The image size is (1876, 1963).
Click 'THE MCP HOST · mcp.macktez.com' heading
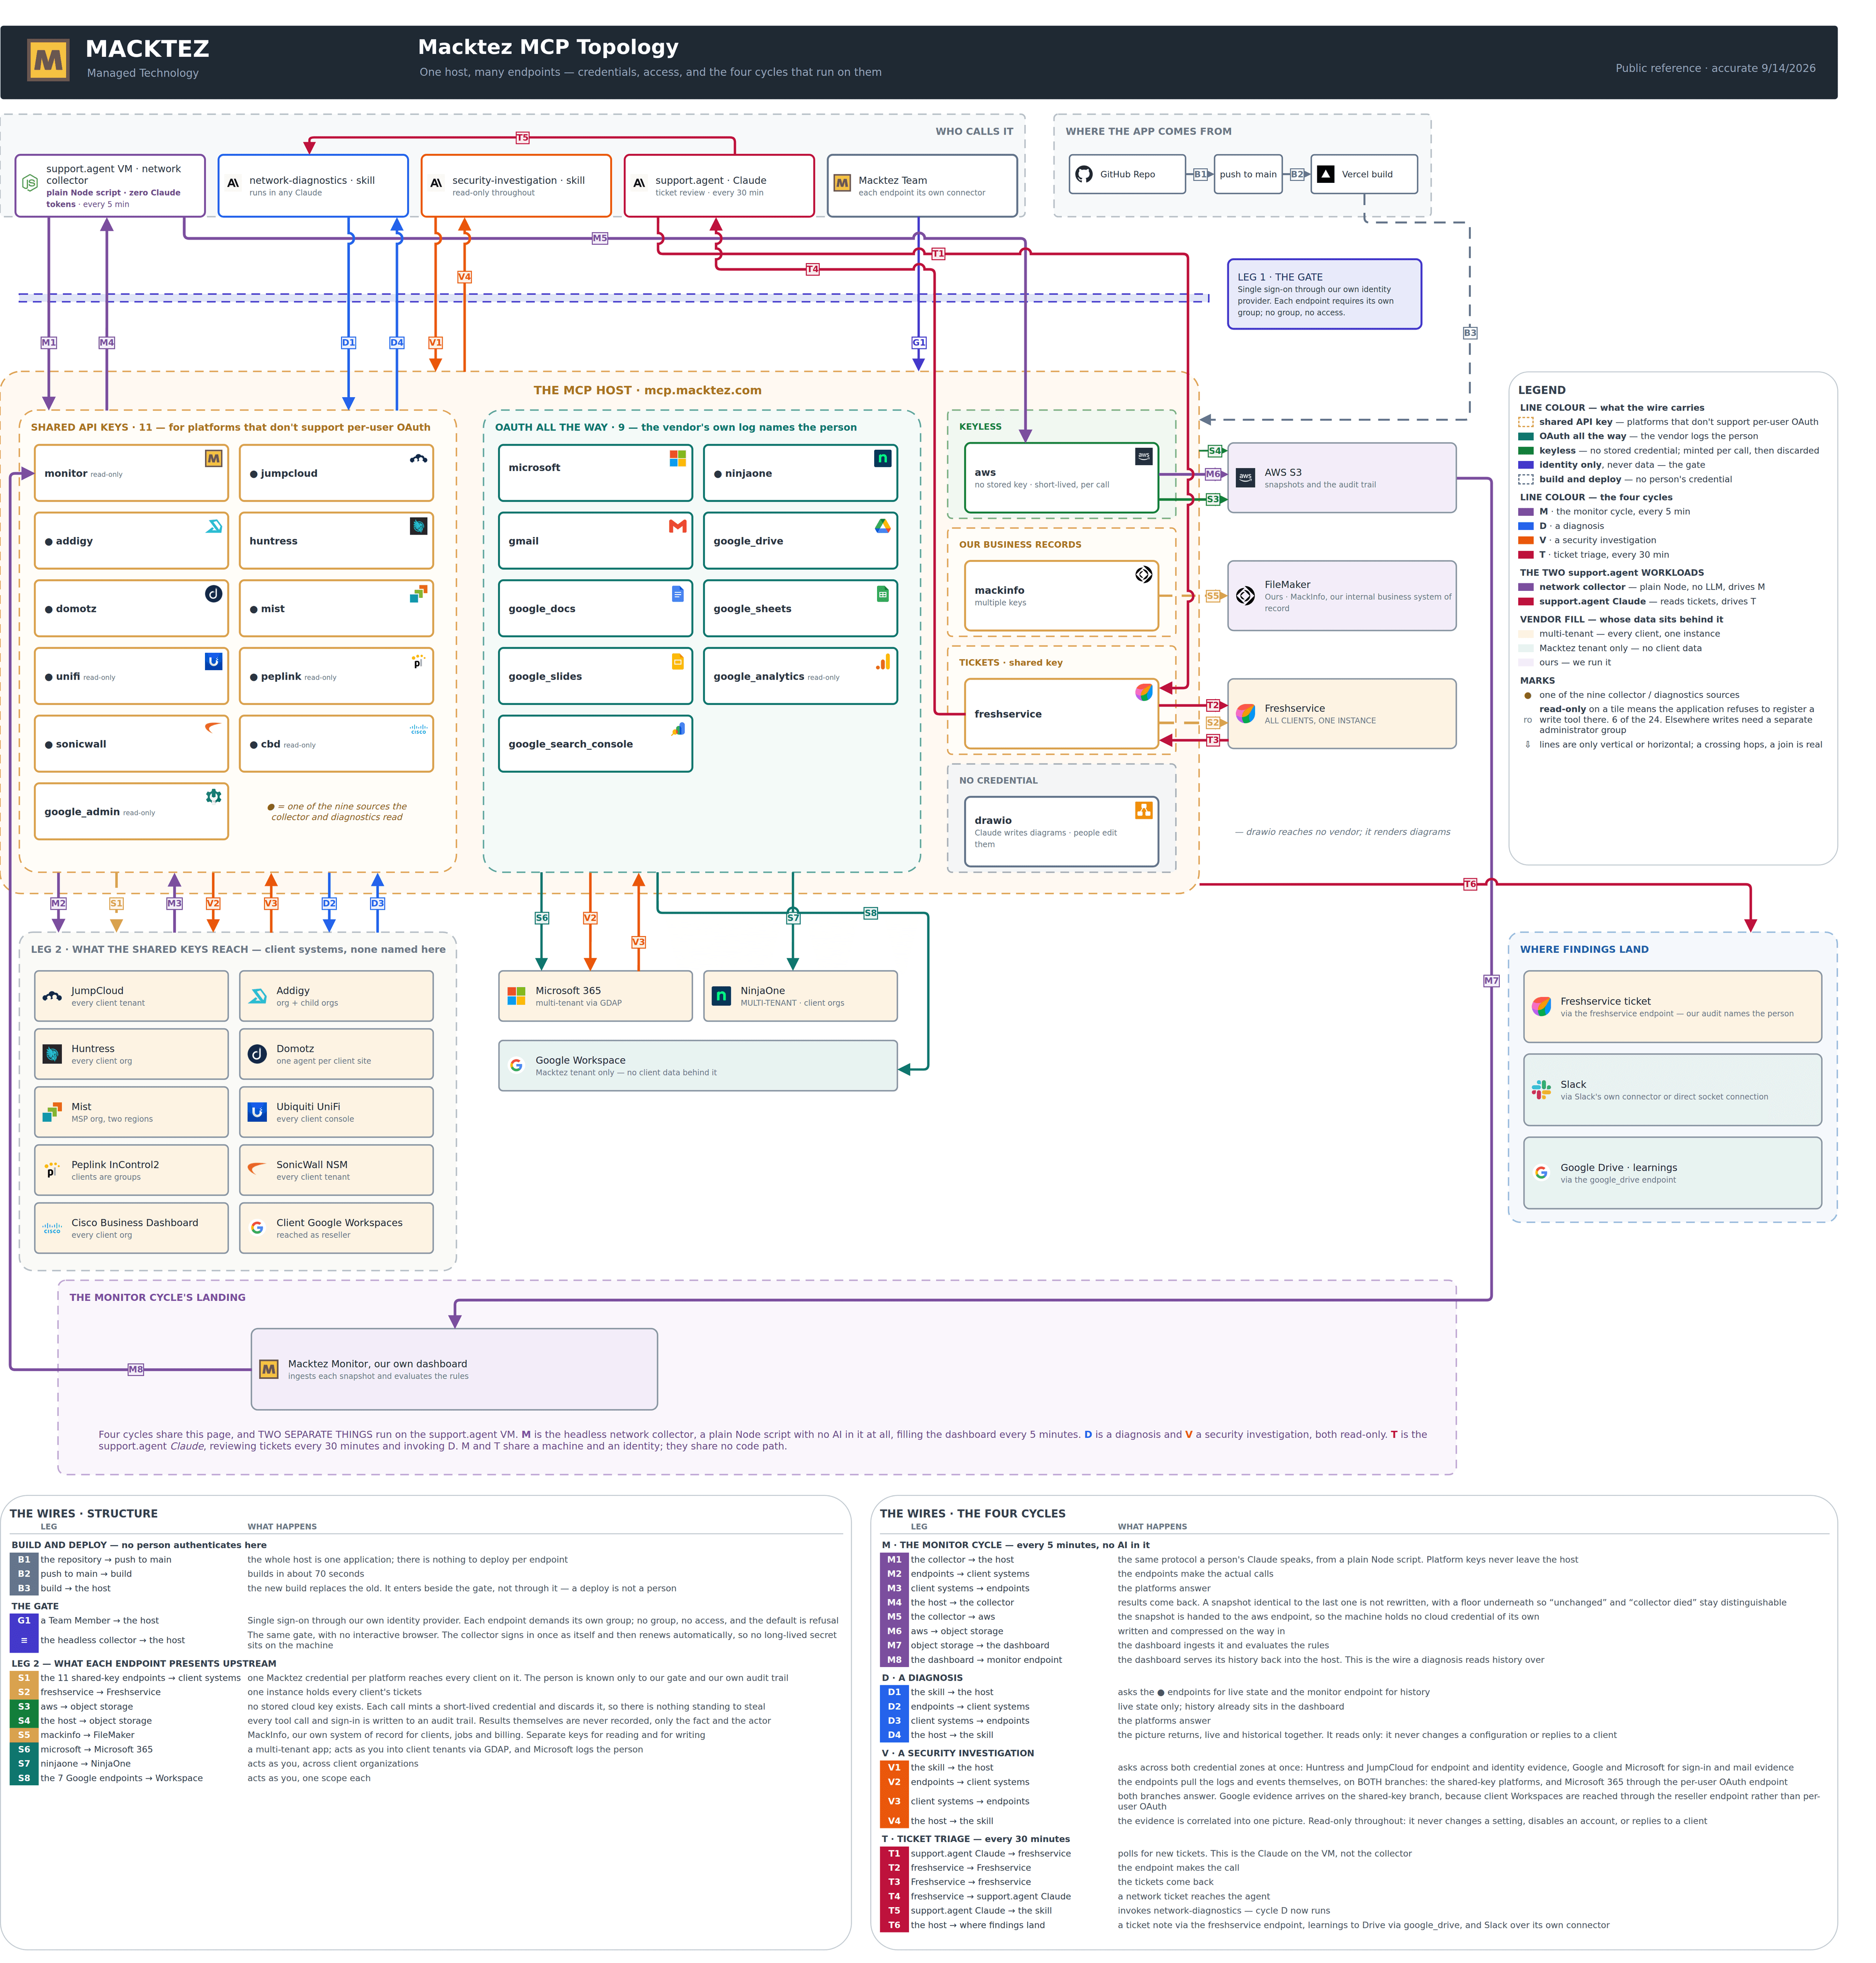647,390
